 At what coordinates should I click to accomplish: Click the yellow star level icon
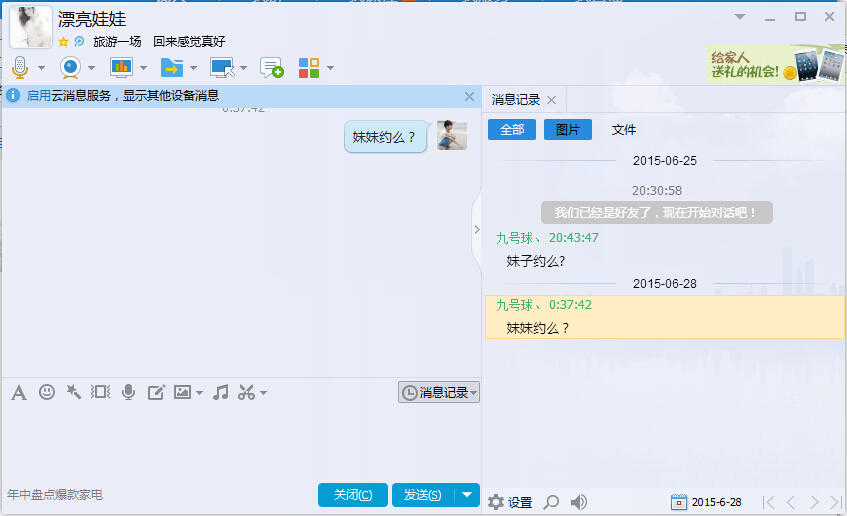click(63, 42)
